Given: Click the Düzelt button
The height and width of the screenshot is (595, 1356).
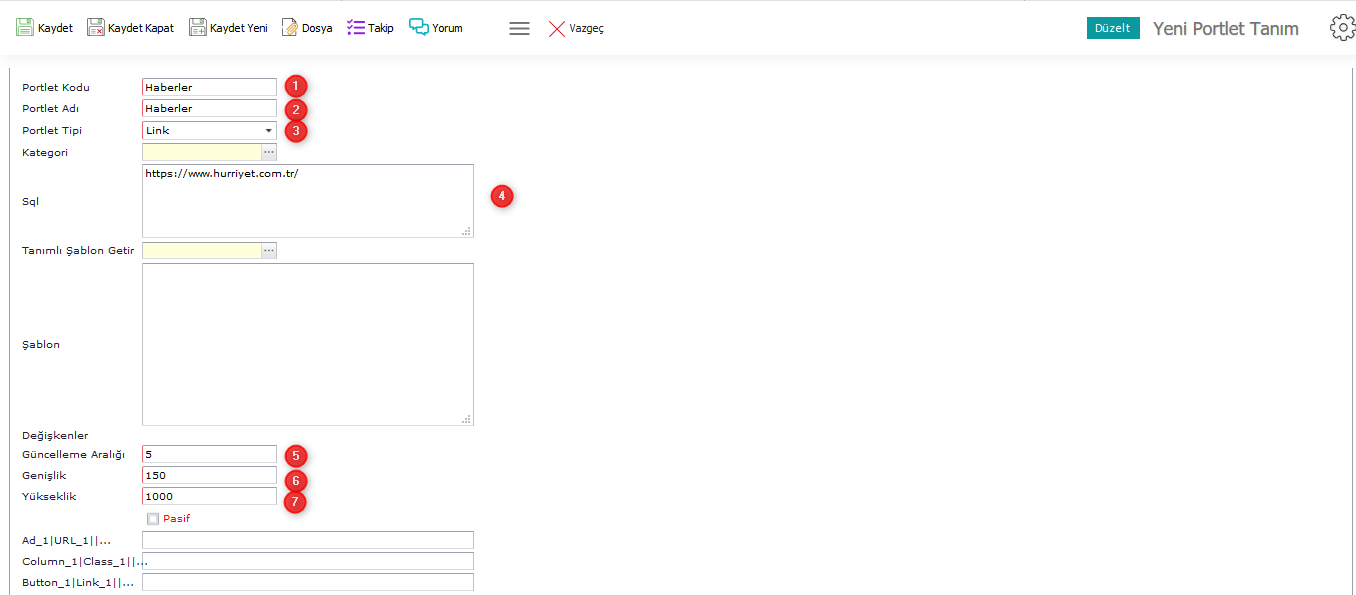Looking at the screenshot, I should point(1112,28).
